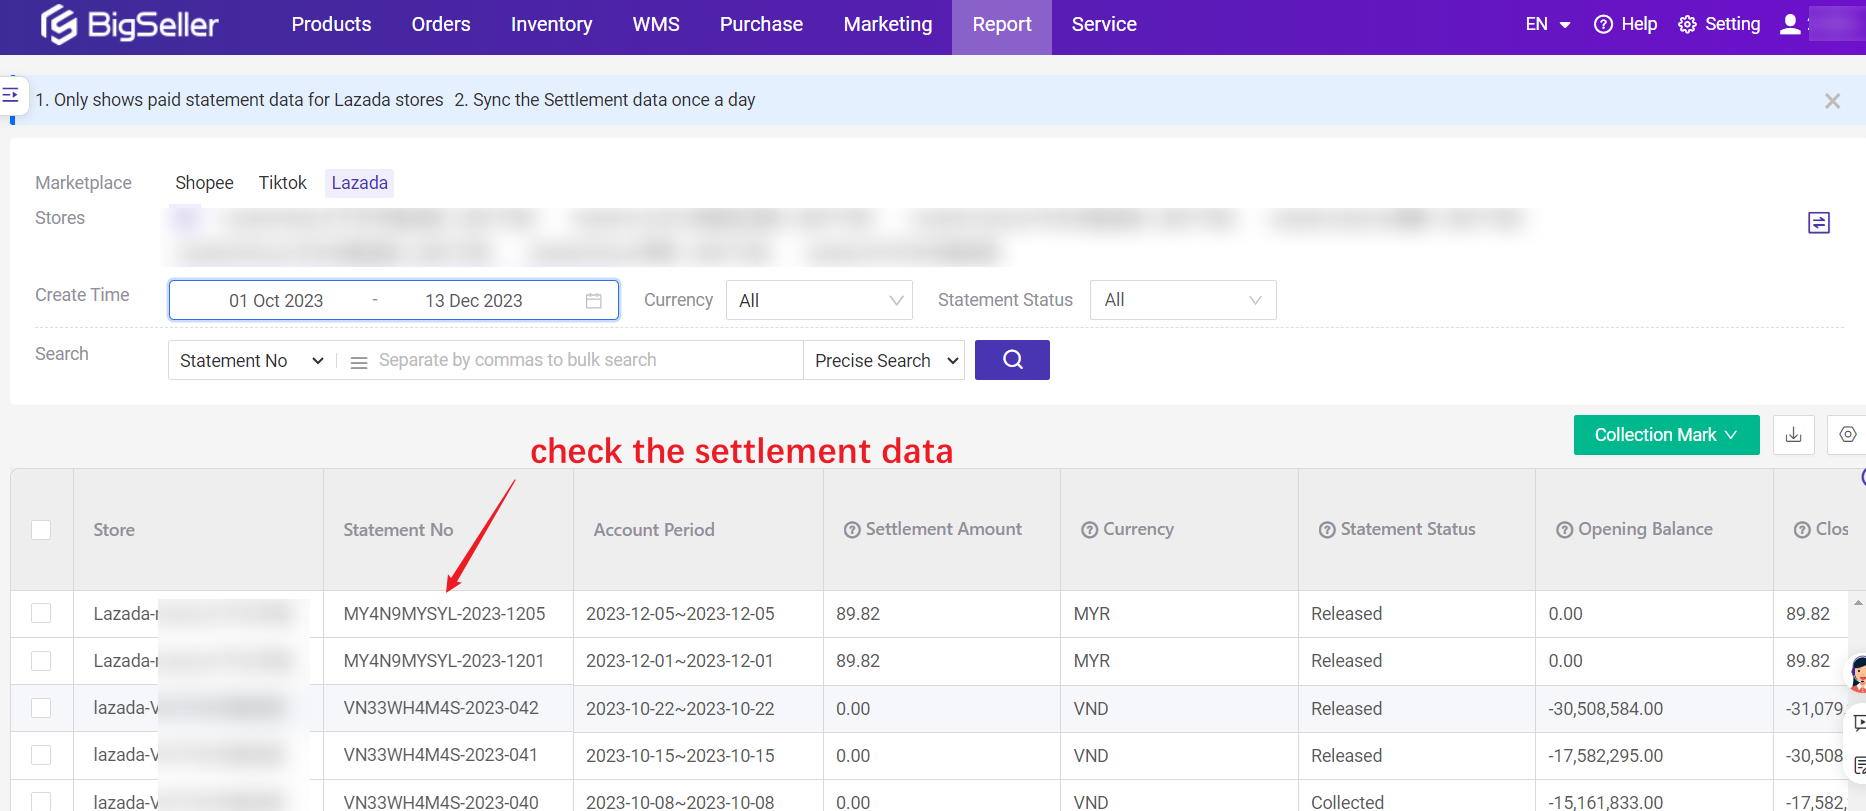Select the Shopee marketplace tab
Viewport: 1866px width, 811px height.
(204, 183)
